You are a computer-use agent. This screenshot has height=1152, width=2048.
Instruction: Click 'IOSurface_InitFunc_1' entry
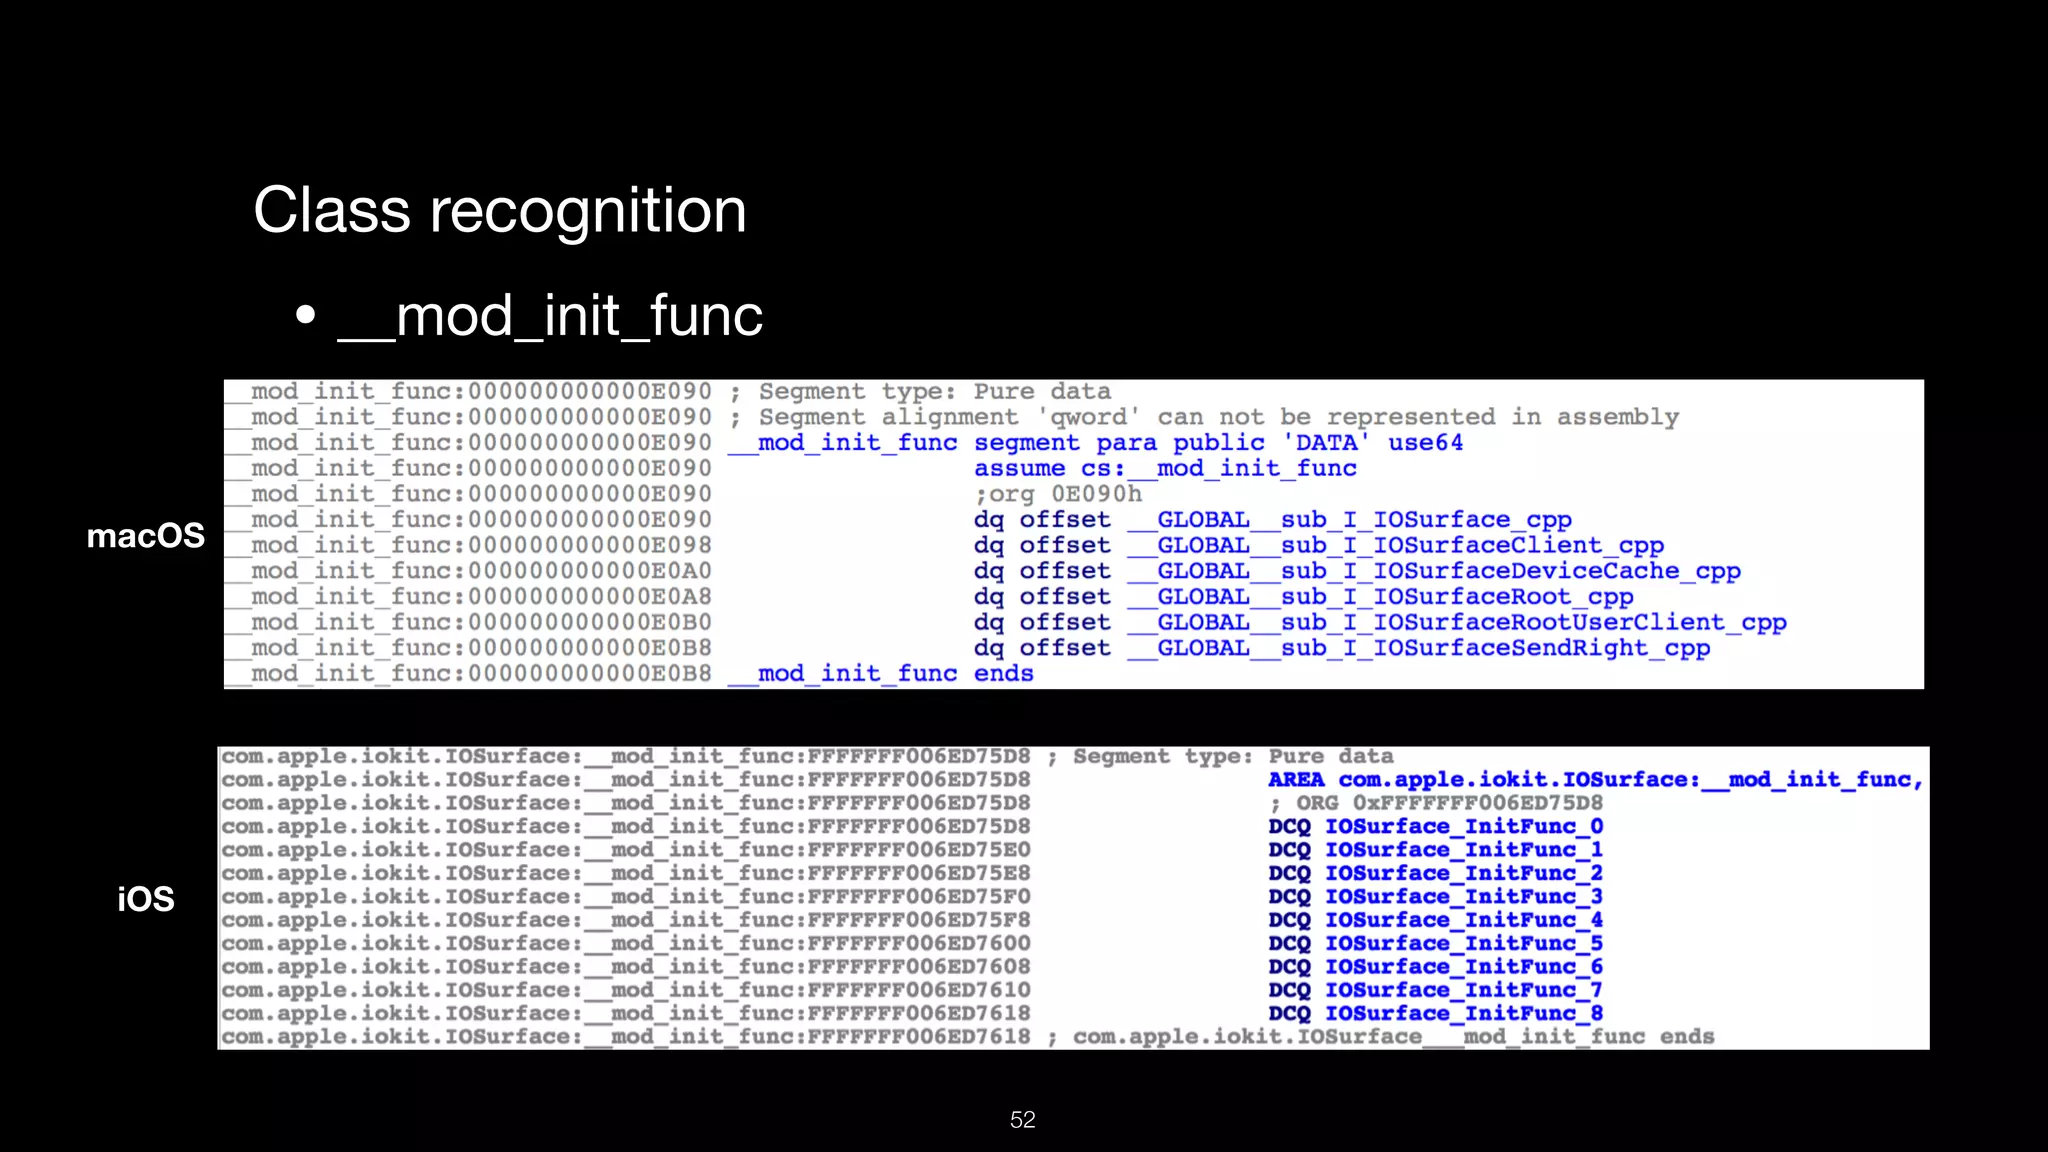(x=1464, y=850)
